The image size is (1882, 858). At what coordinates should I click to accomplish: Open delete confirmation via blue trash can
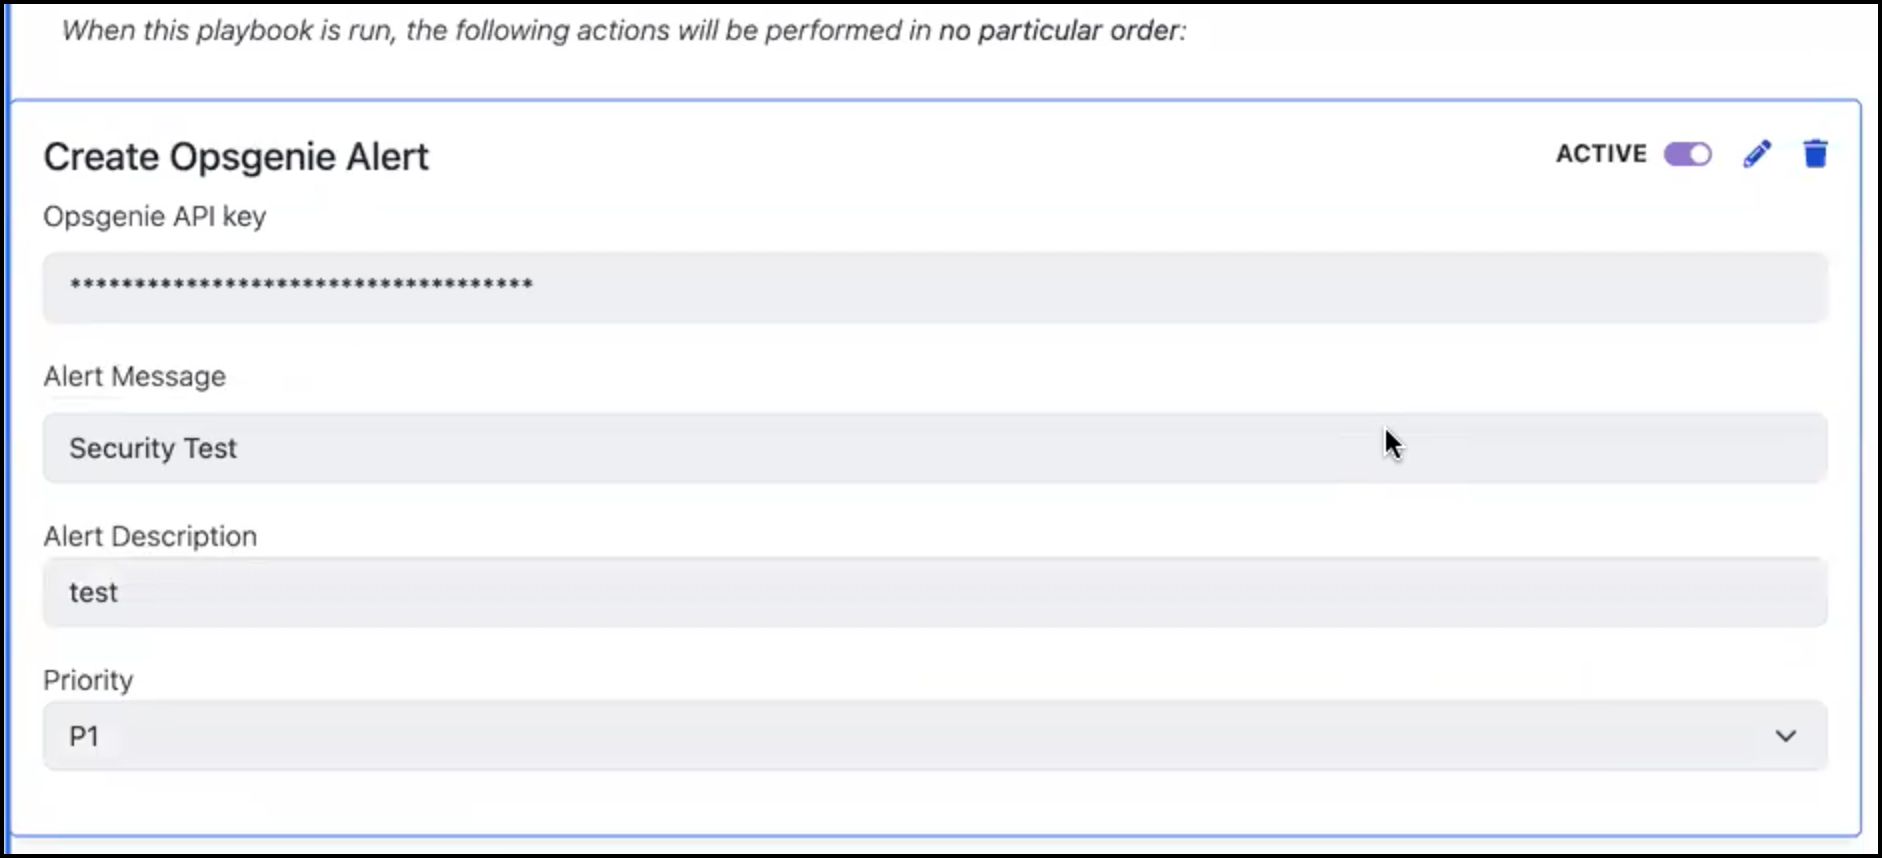[x=1816, y=154]
